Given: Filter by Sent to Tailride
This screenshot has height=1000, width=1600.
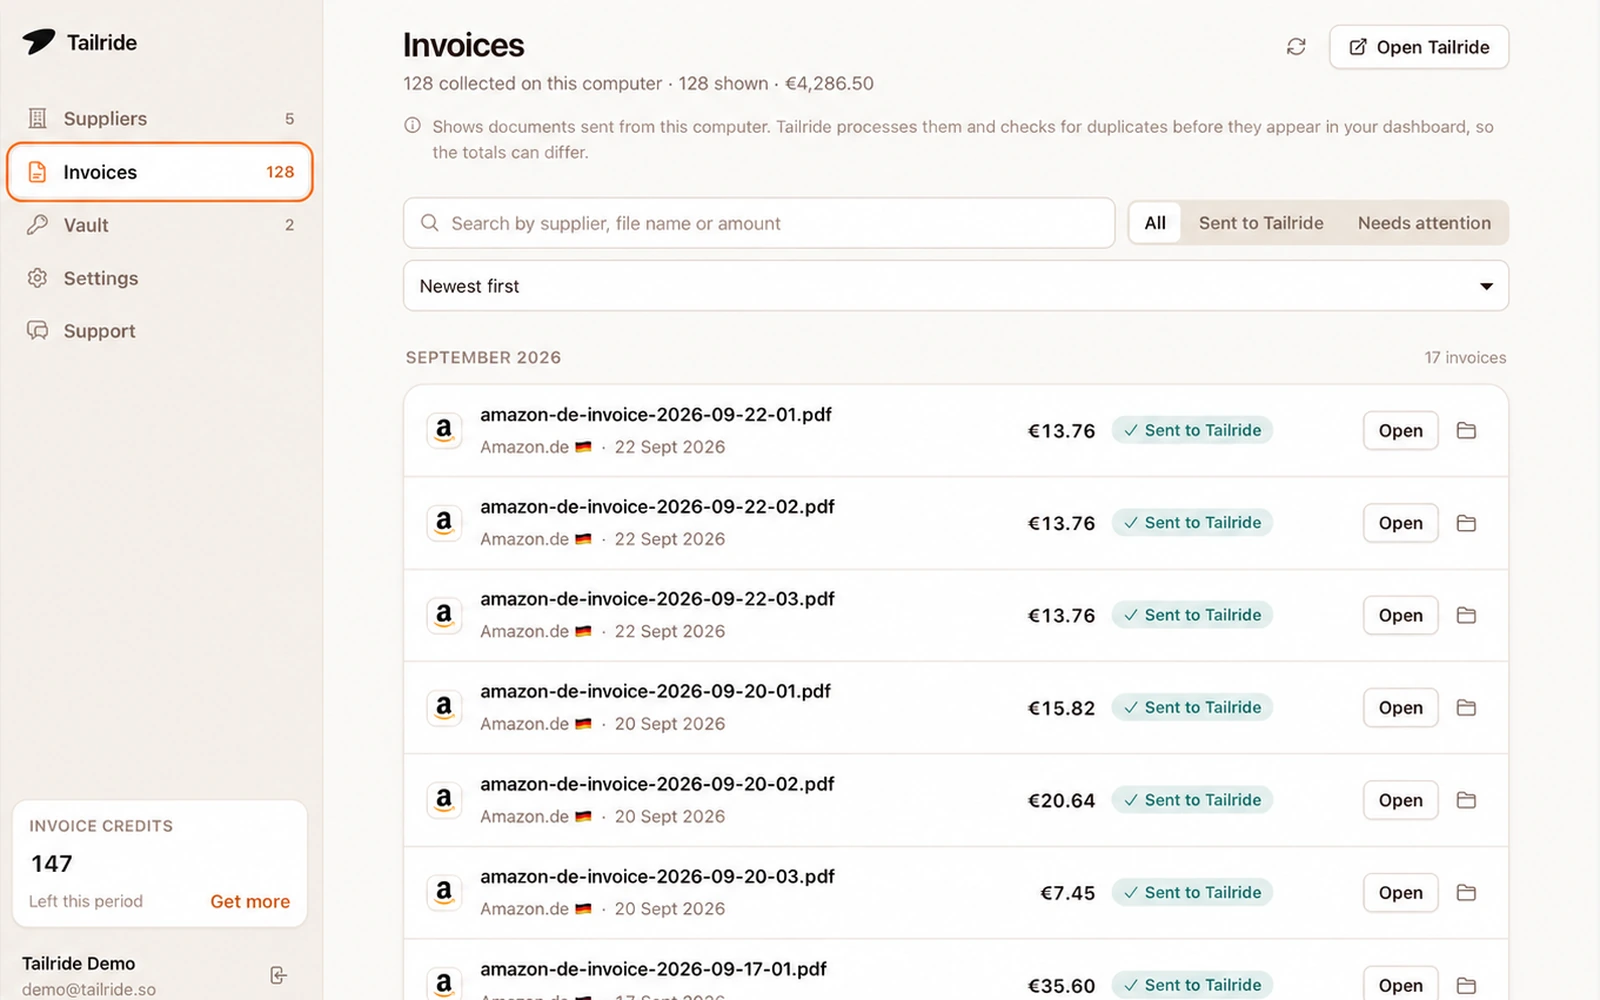Looking at the screenshot, I should click(x=1261, y=223).
